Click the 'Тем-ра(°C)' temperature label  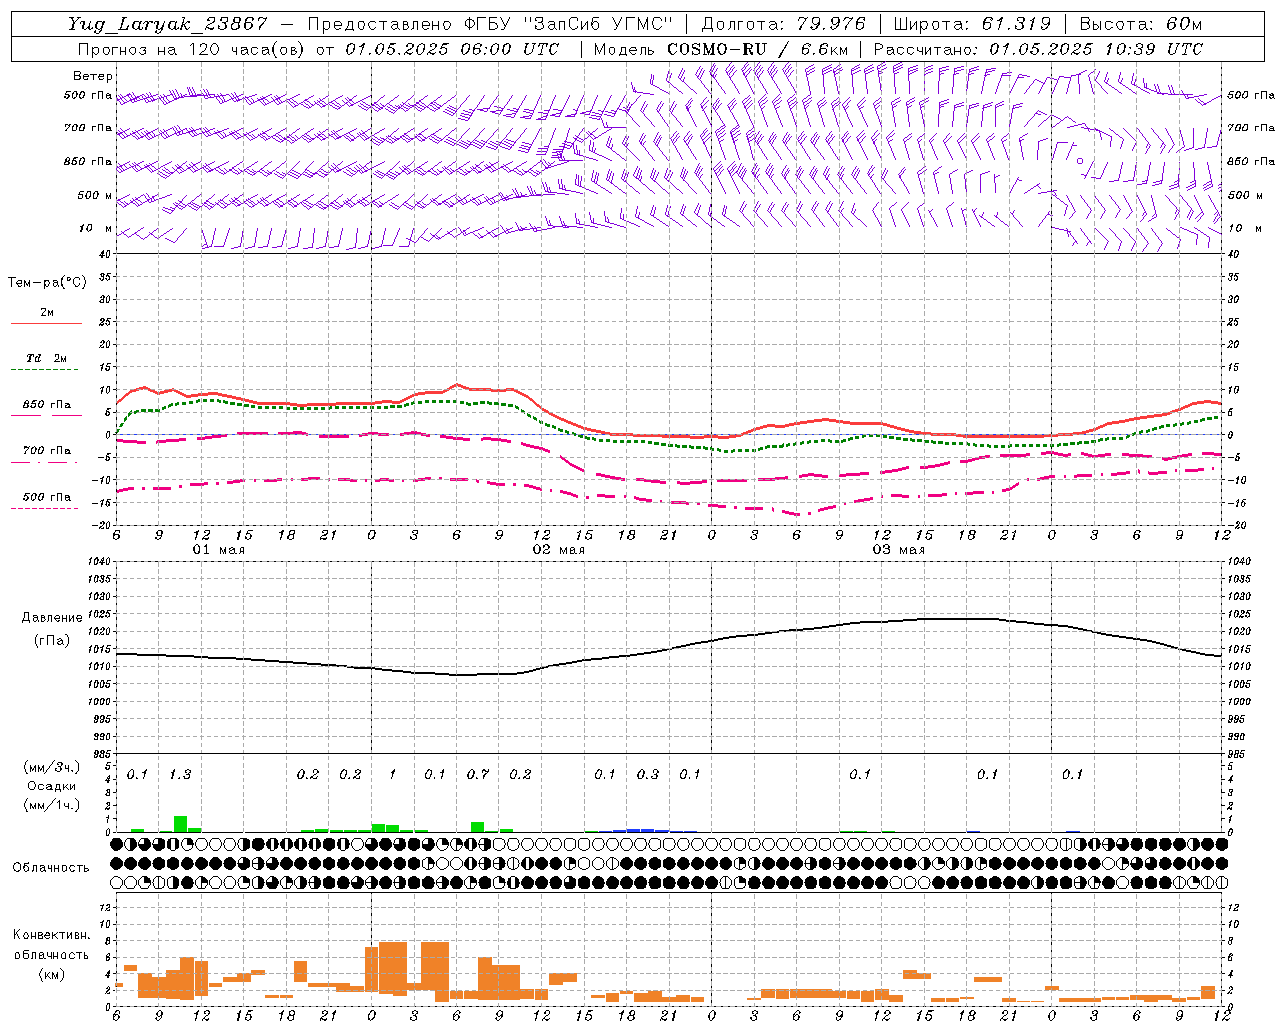[x=47, y=282]
